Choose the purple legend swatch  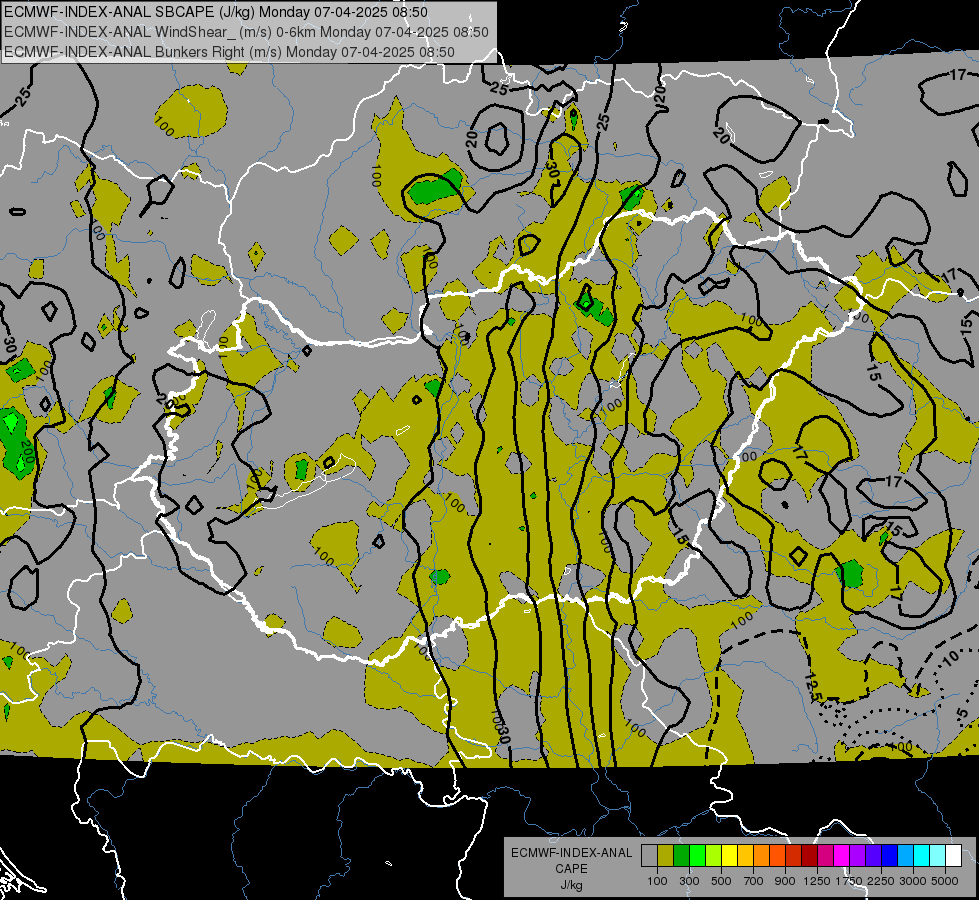pyautogui.click(x=857, y=856)
